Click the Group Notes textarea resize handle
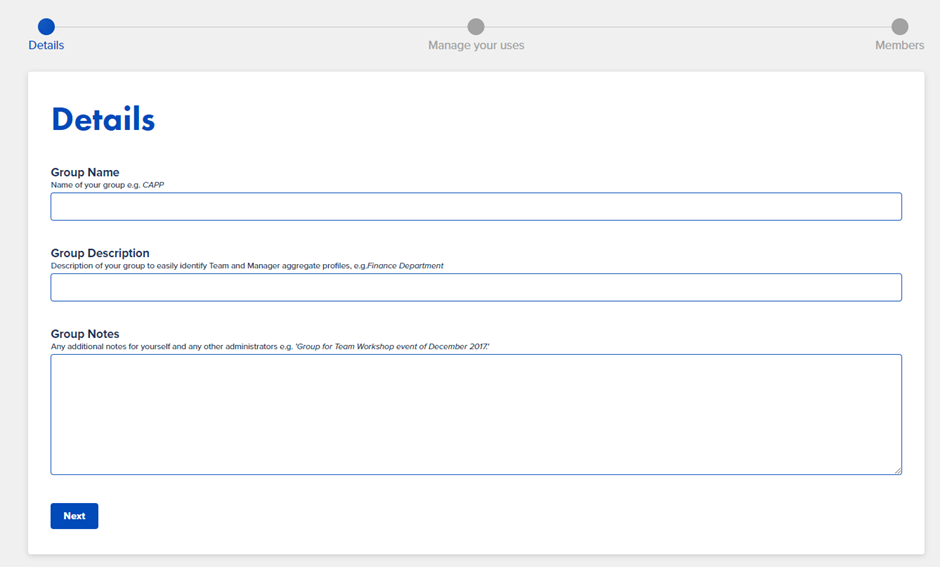Viewport: 940px width, 567px height. (x=897, y=471)
